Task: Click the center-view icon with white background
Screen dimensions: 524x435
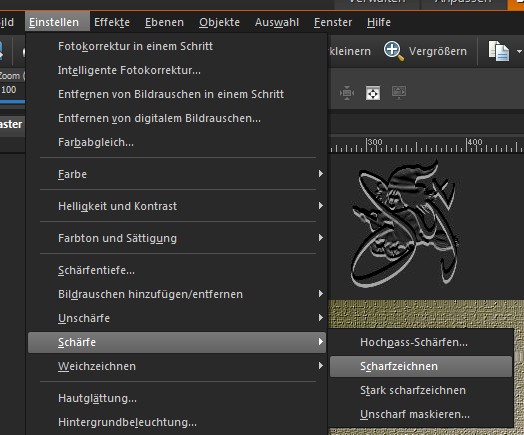Action: [x=373, y=93]
